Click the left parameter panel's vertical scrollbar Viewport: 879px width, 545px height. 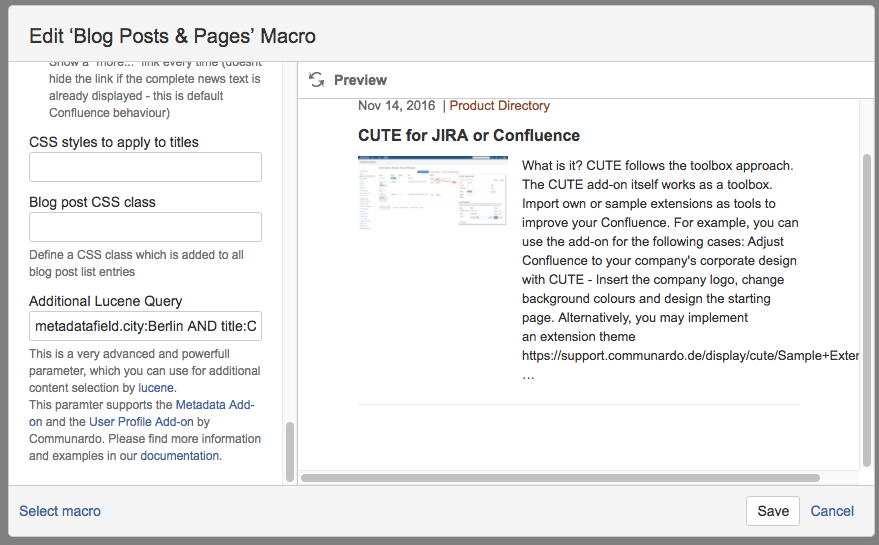tap(290, 450)
